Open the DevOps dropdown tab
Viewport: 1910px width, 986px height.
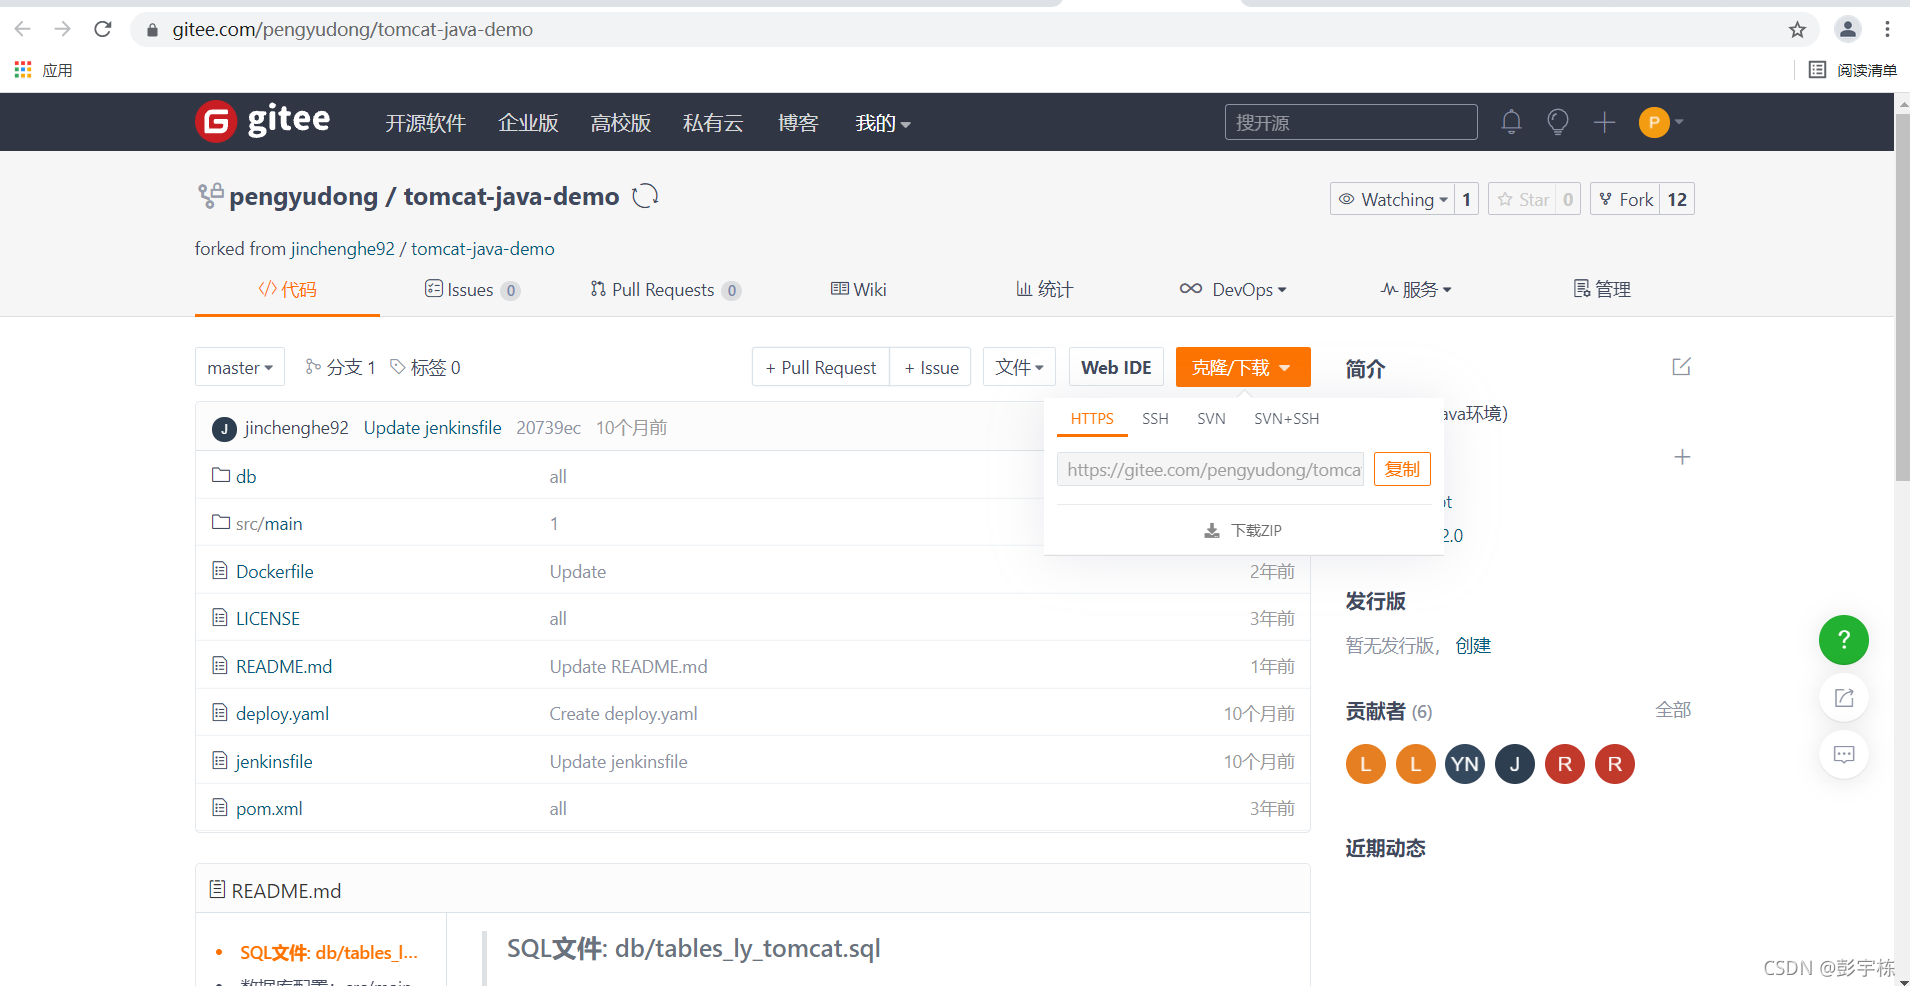[1233, 289]
